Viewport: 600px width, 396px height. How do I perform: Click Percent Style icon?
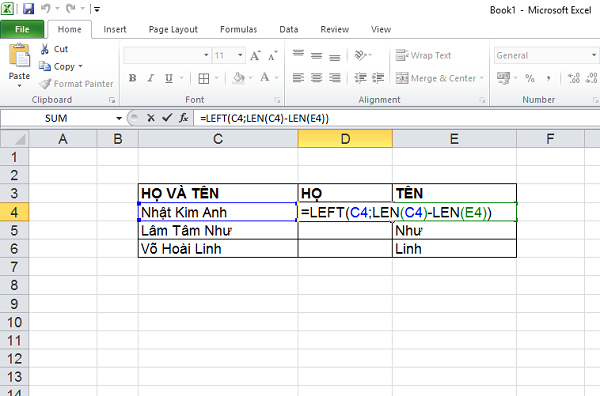(530, 78)
